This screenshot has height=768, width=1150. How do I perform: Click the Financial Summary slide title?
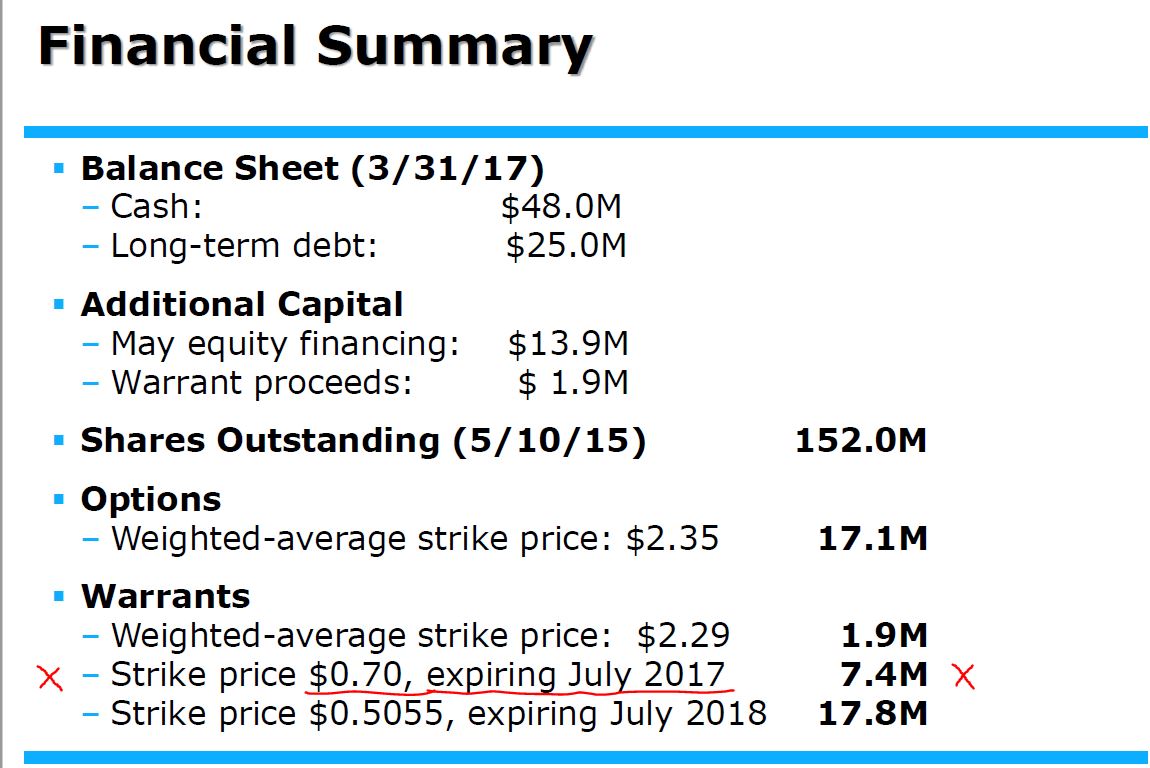316,48
